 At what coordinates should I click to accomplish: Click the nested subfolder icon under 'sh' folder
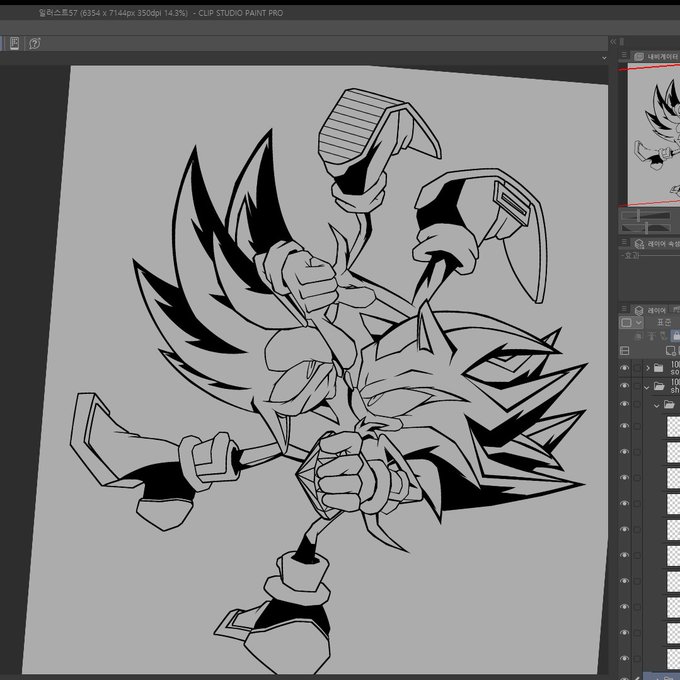click(669, 405)
